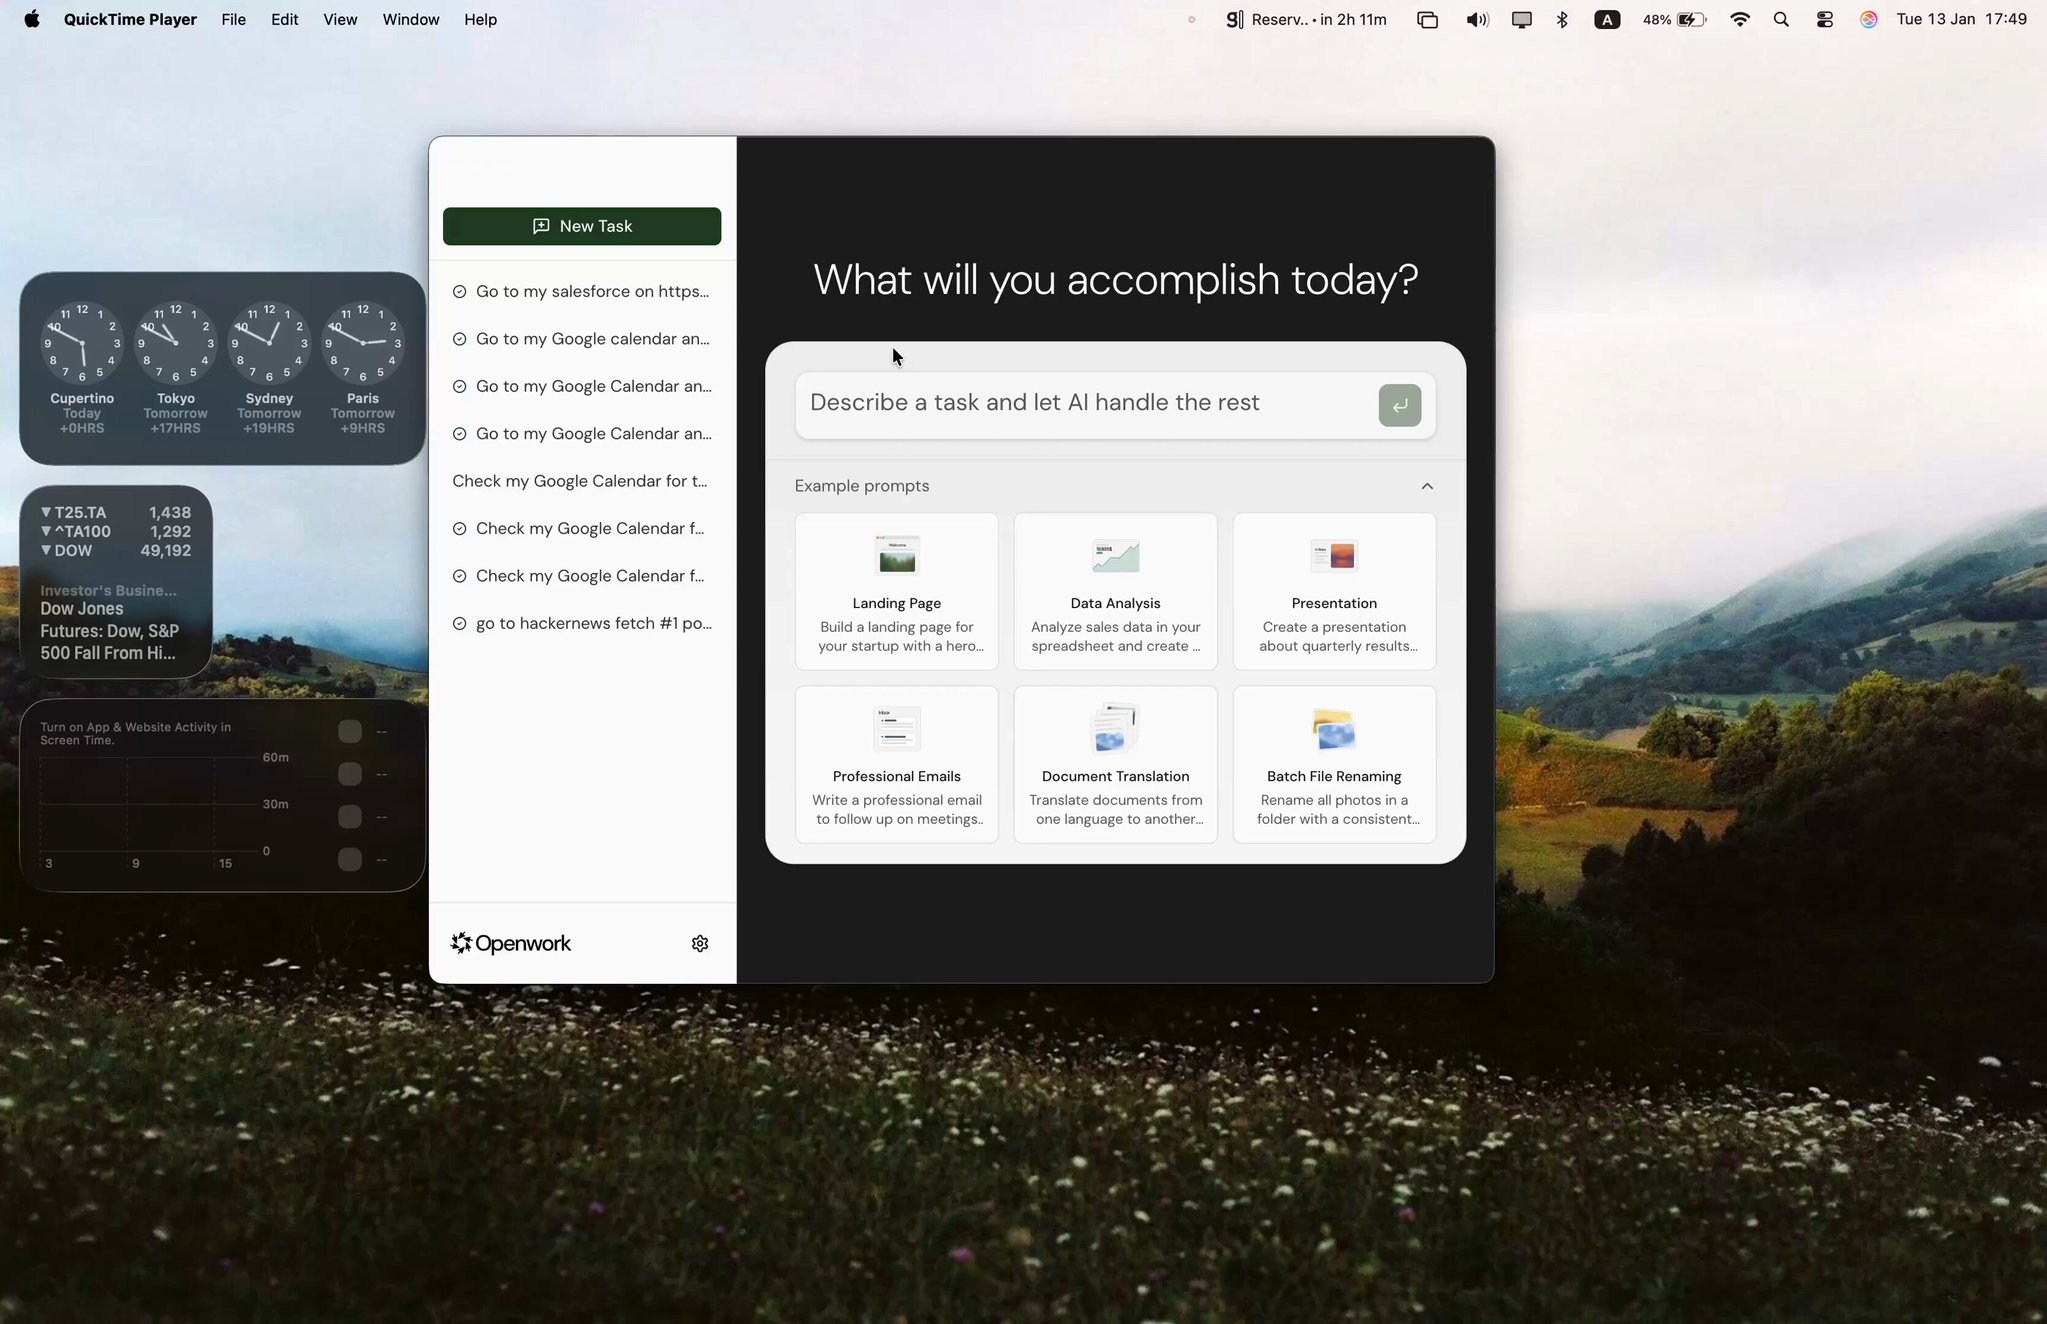Click the New Task button
This screenshot has height=1324, width=2047.
click(x=582, y=226)
